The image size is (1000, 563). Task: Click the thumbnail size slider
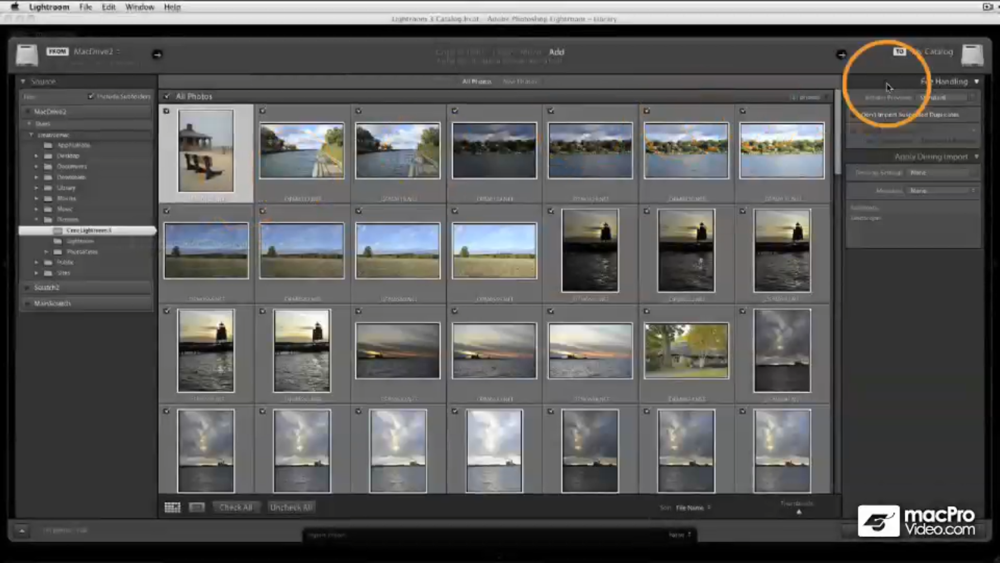pyautogui.click(x=799, y=511)
